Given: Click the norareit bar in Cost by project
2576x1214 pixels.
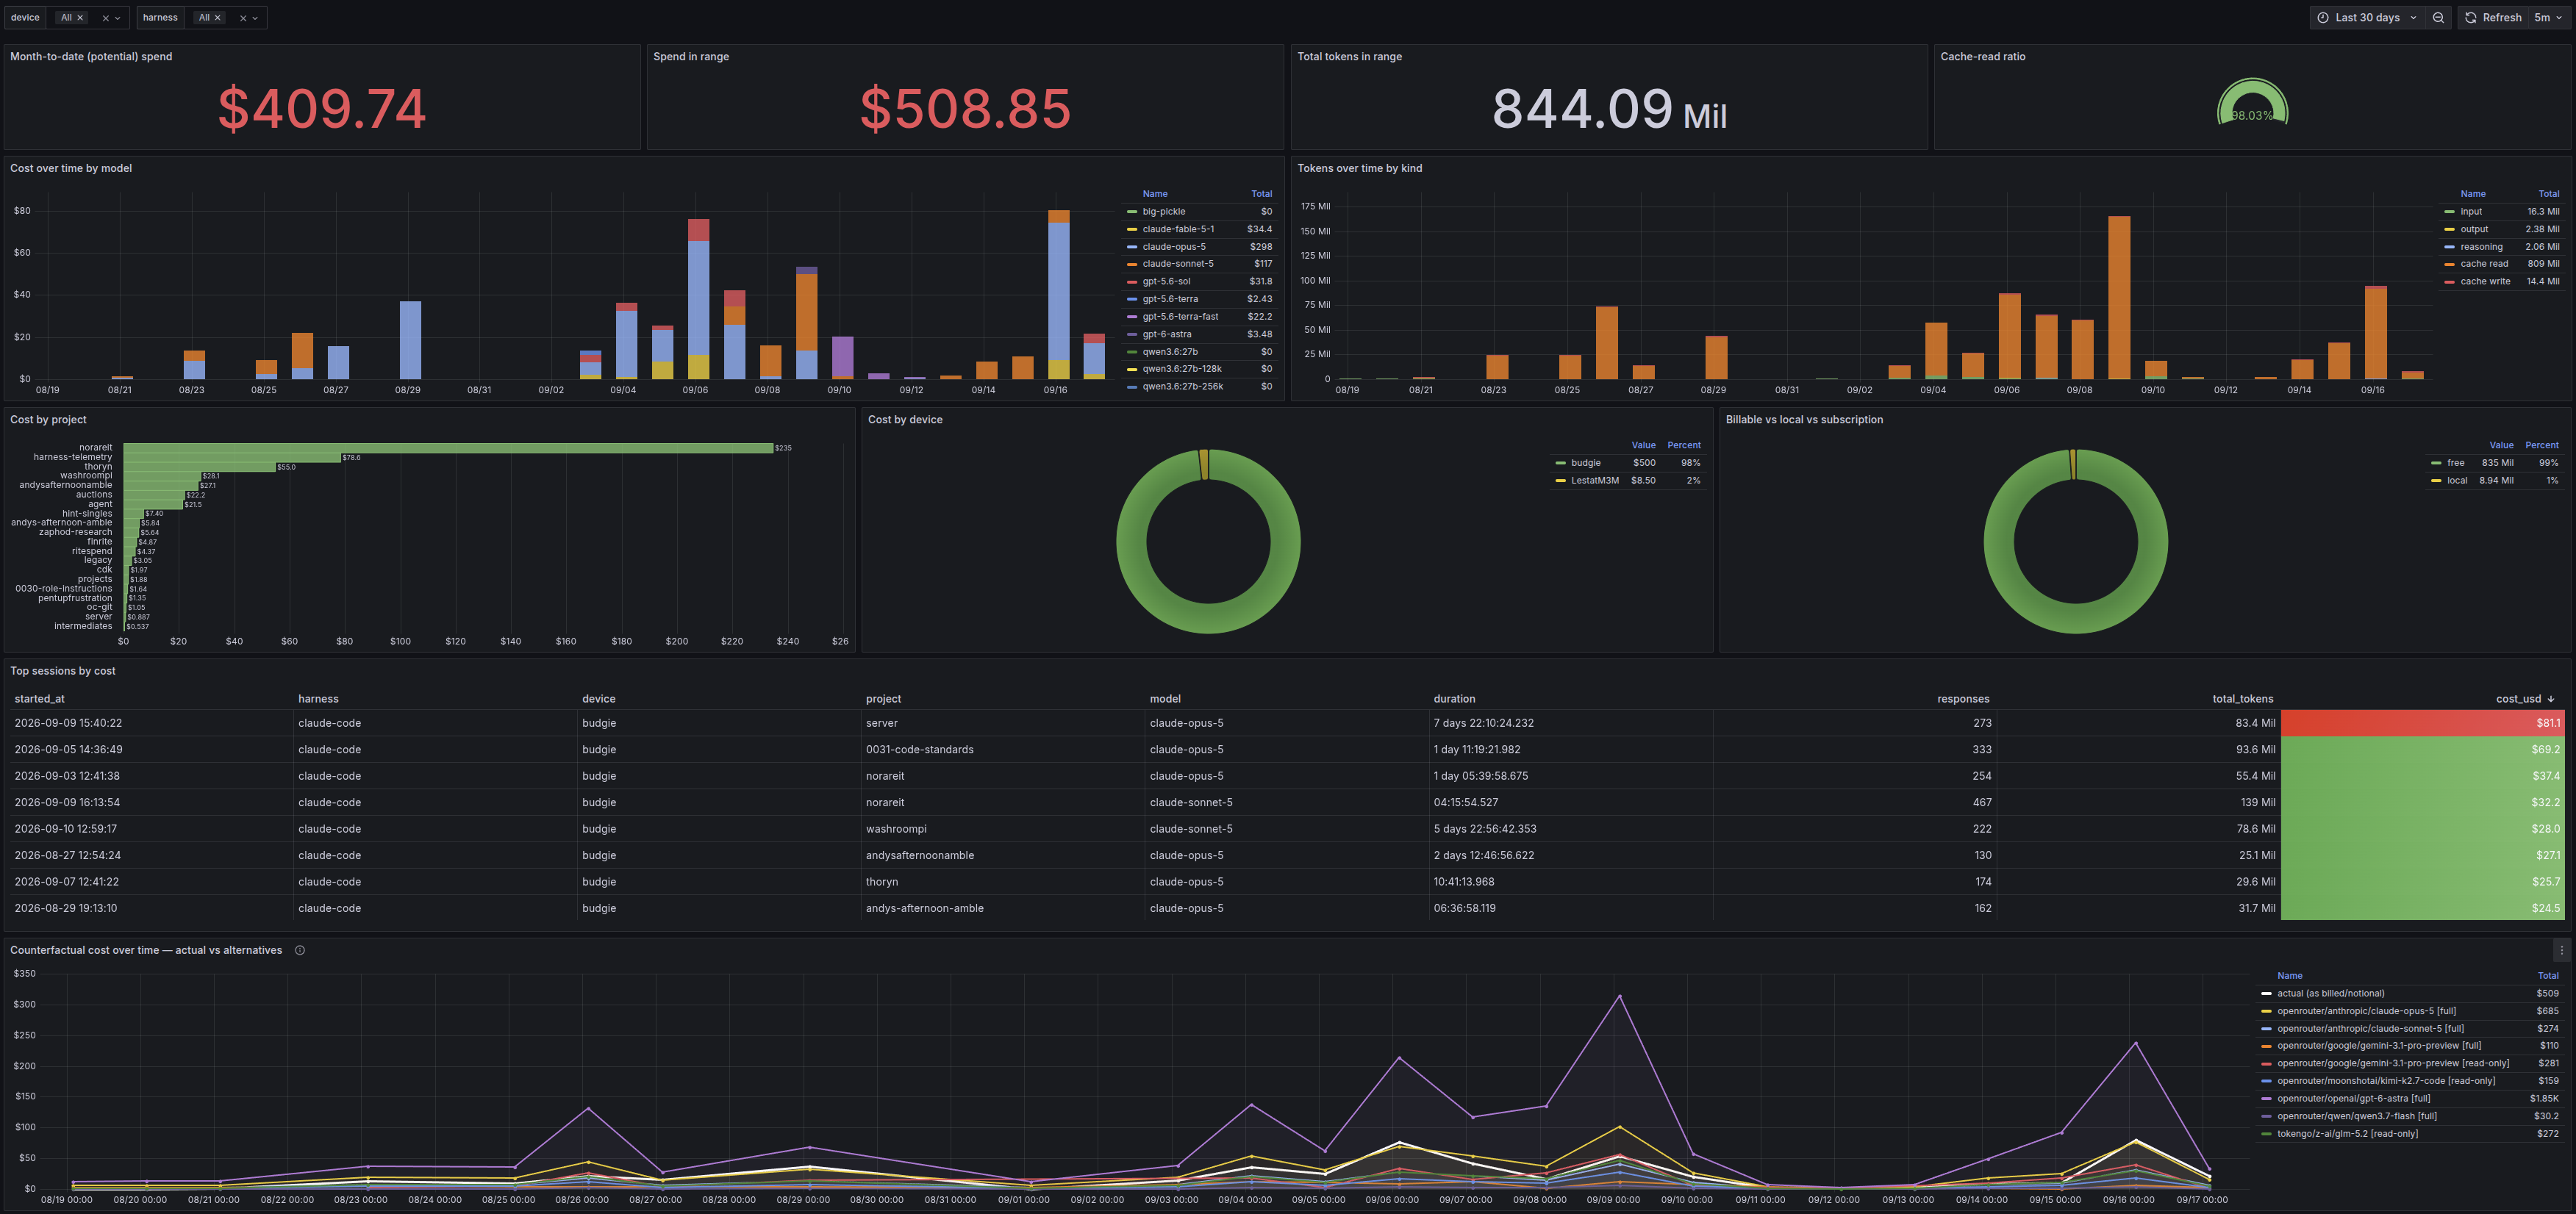Looking at the screenshot, I should click(x=448, y=448).
